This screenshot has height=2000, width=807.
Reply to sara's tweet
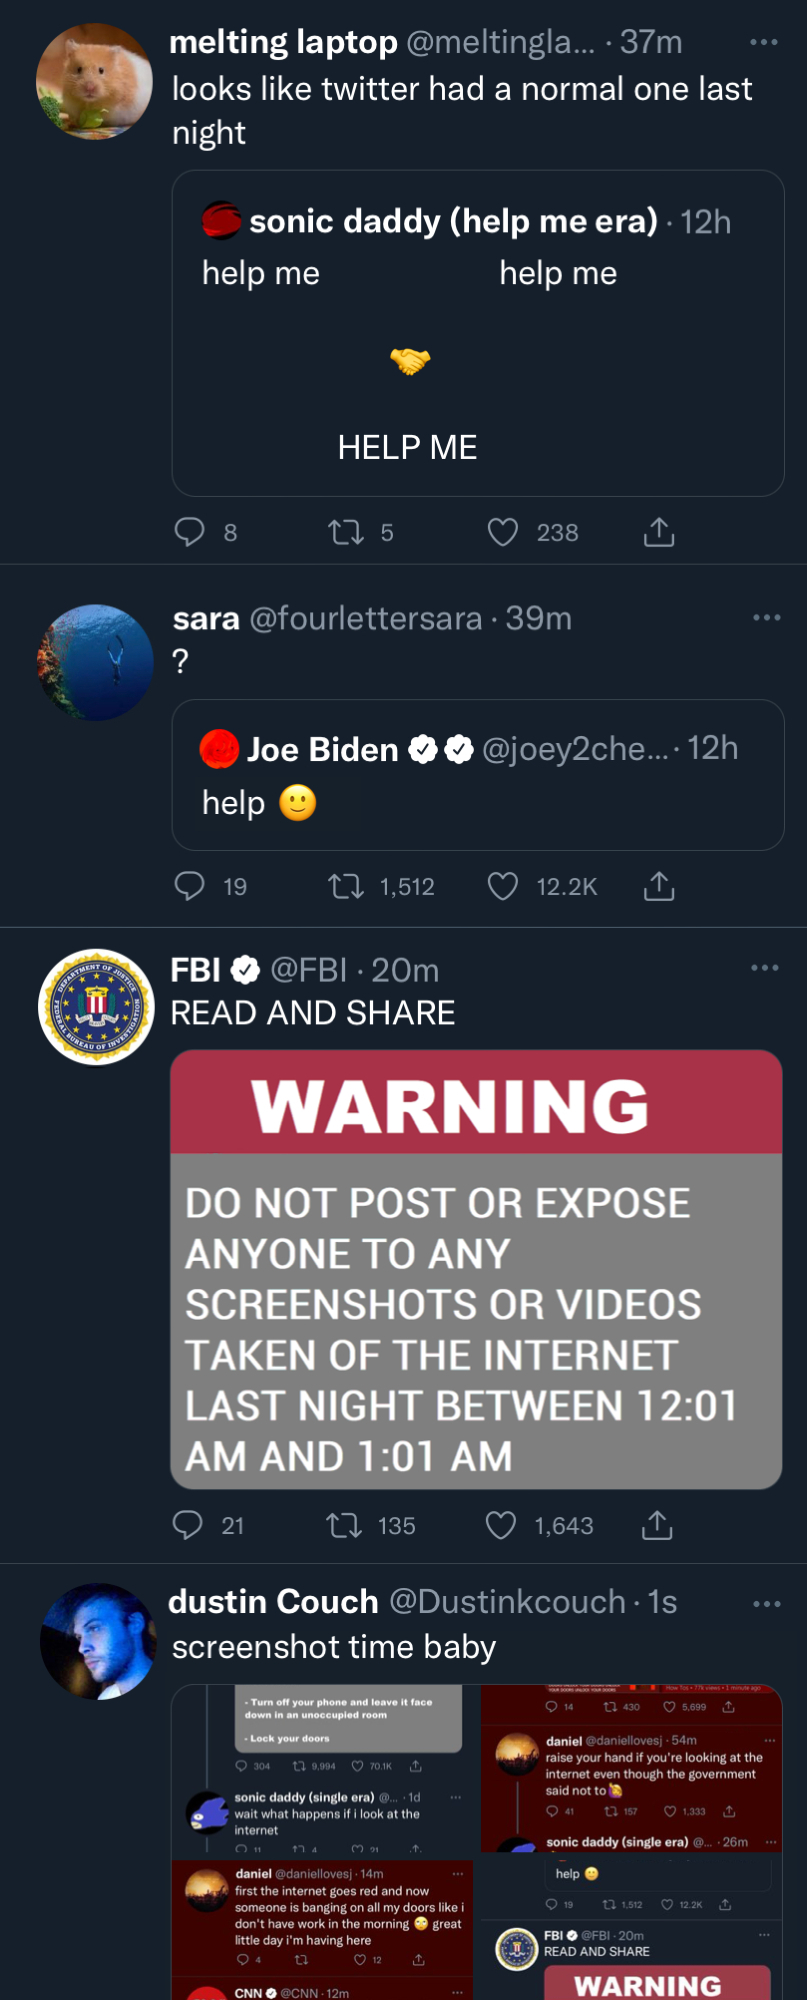(190, 886)
